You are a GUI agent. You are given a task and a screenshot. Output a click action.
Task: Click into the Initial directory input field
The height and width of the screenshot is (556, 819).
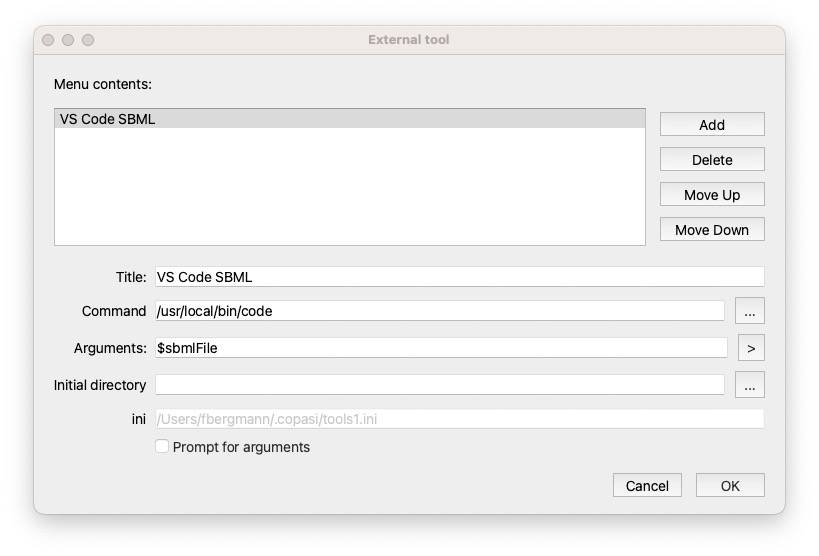coord(440,385)
